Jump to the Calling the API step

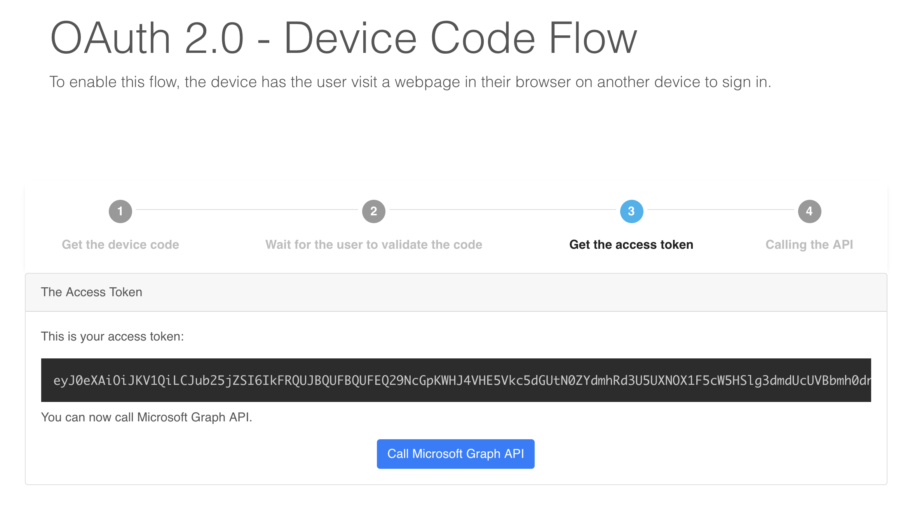point(809,244)
